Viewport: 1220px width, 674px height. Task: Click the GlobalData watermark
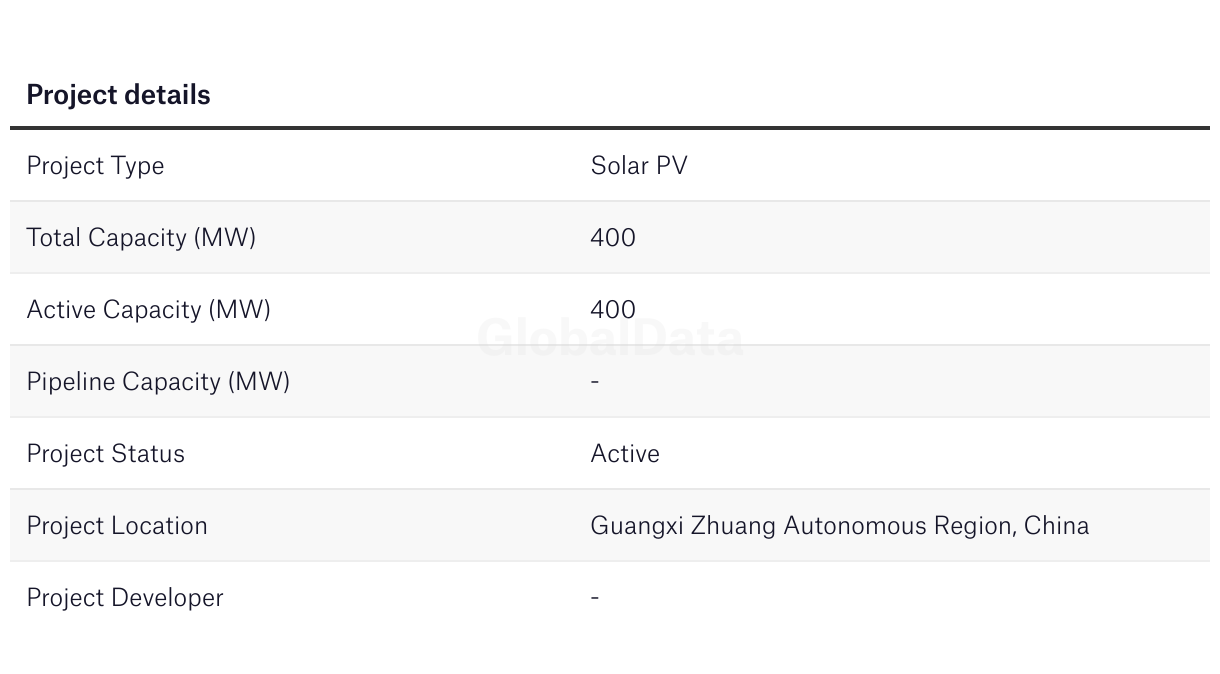[x=610, y=338]
